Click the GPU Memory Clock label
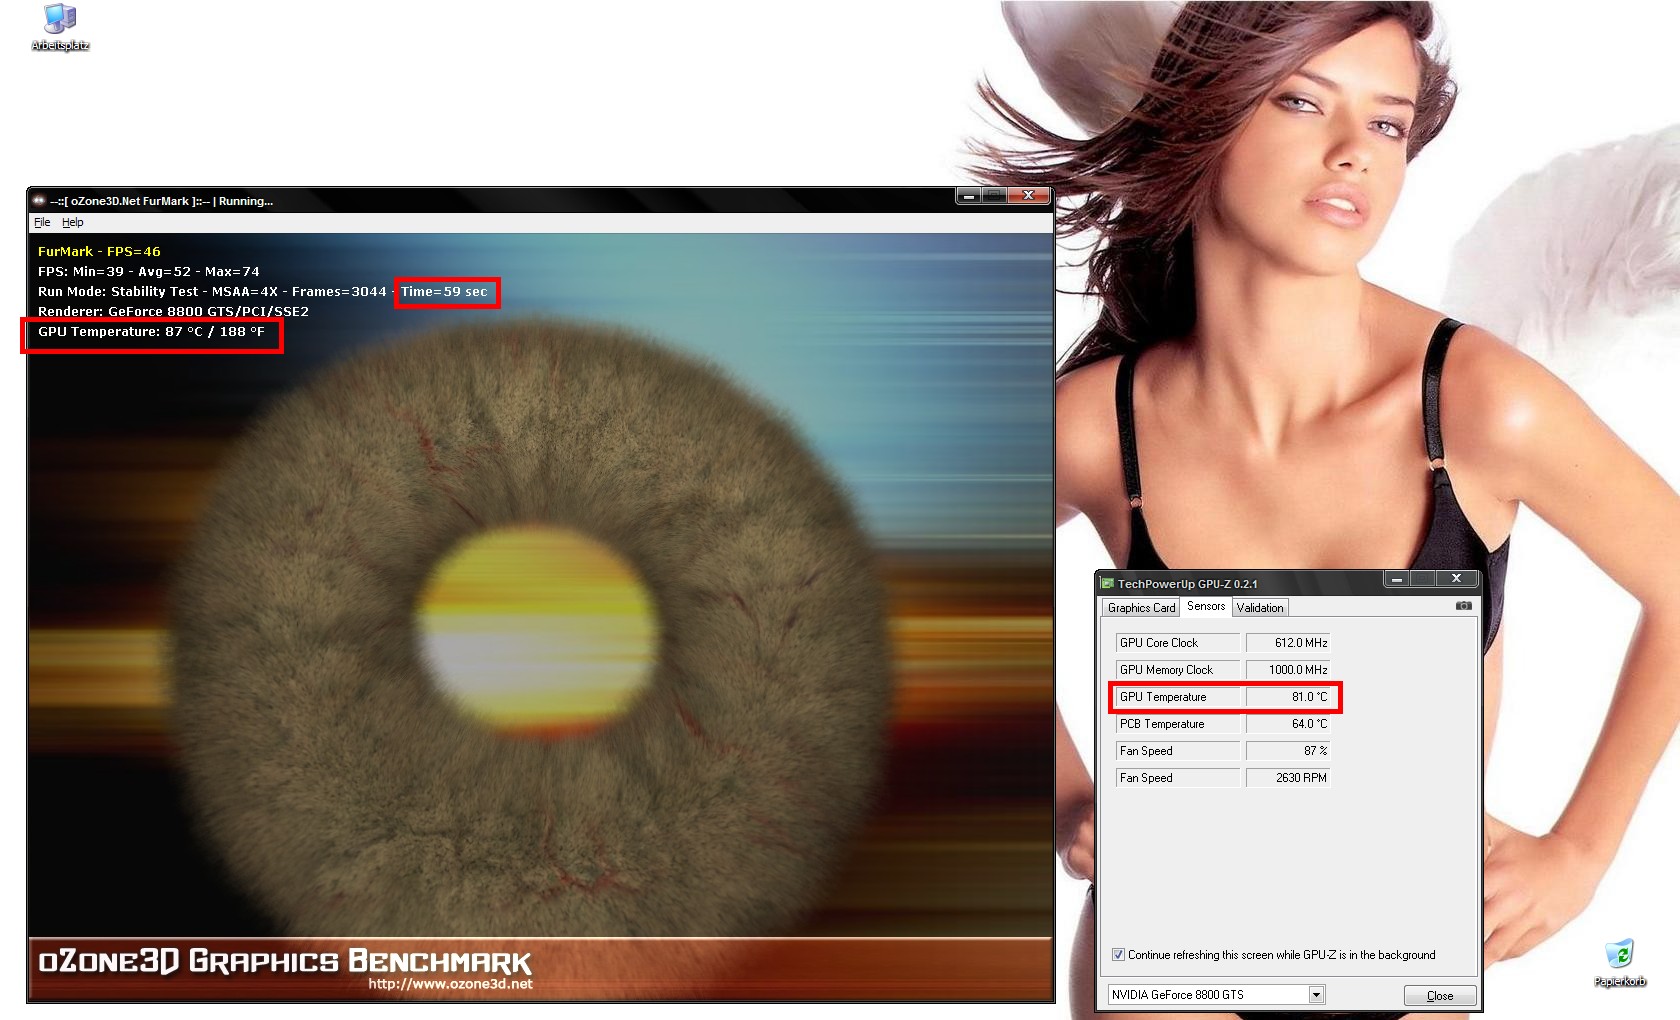1680x1020 pixels. point(1177,670)
